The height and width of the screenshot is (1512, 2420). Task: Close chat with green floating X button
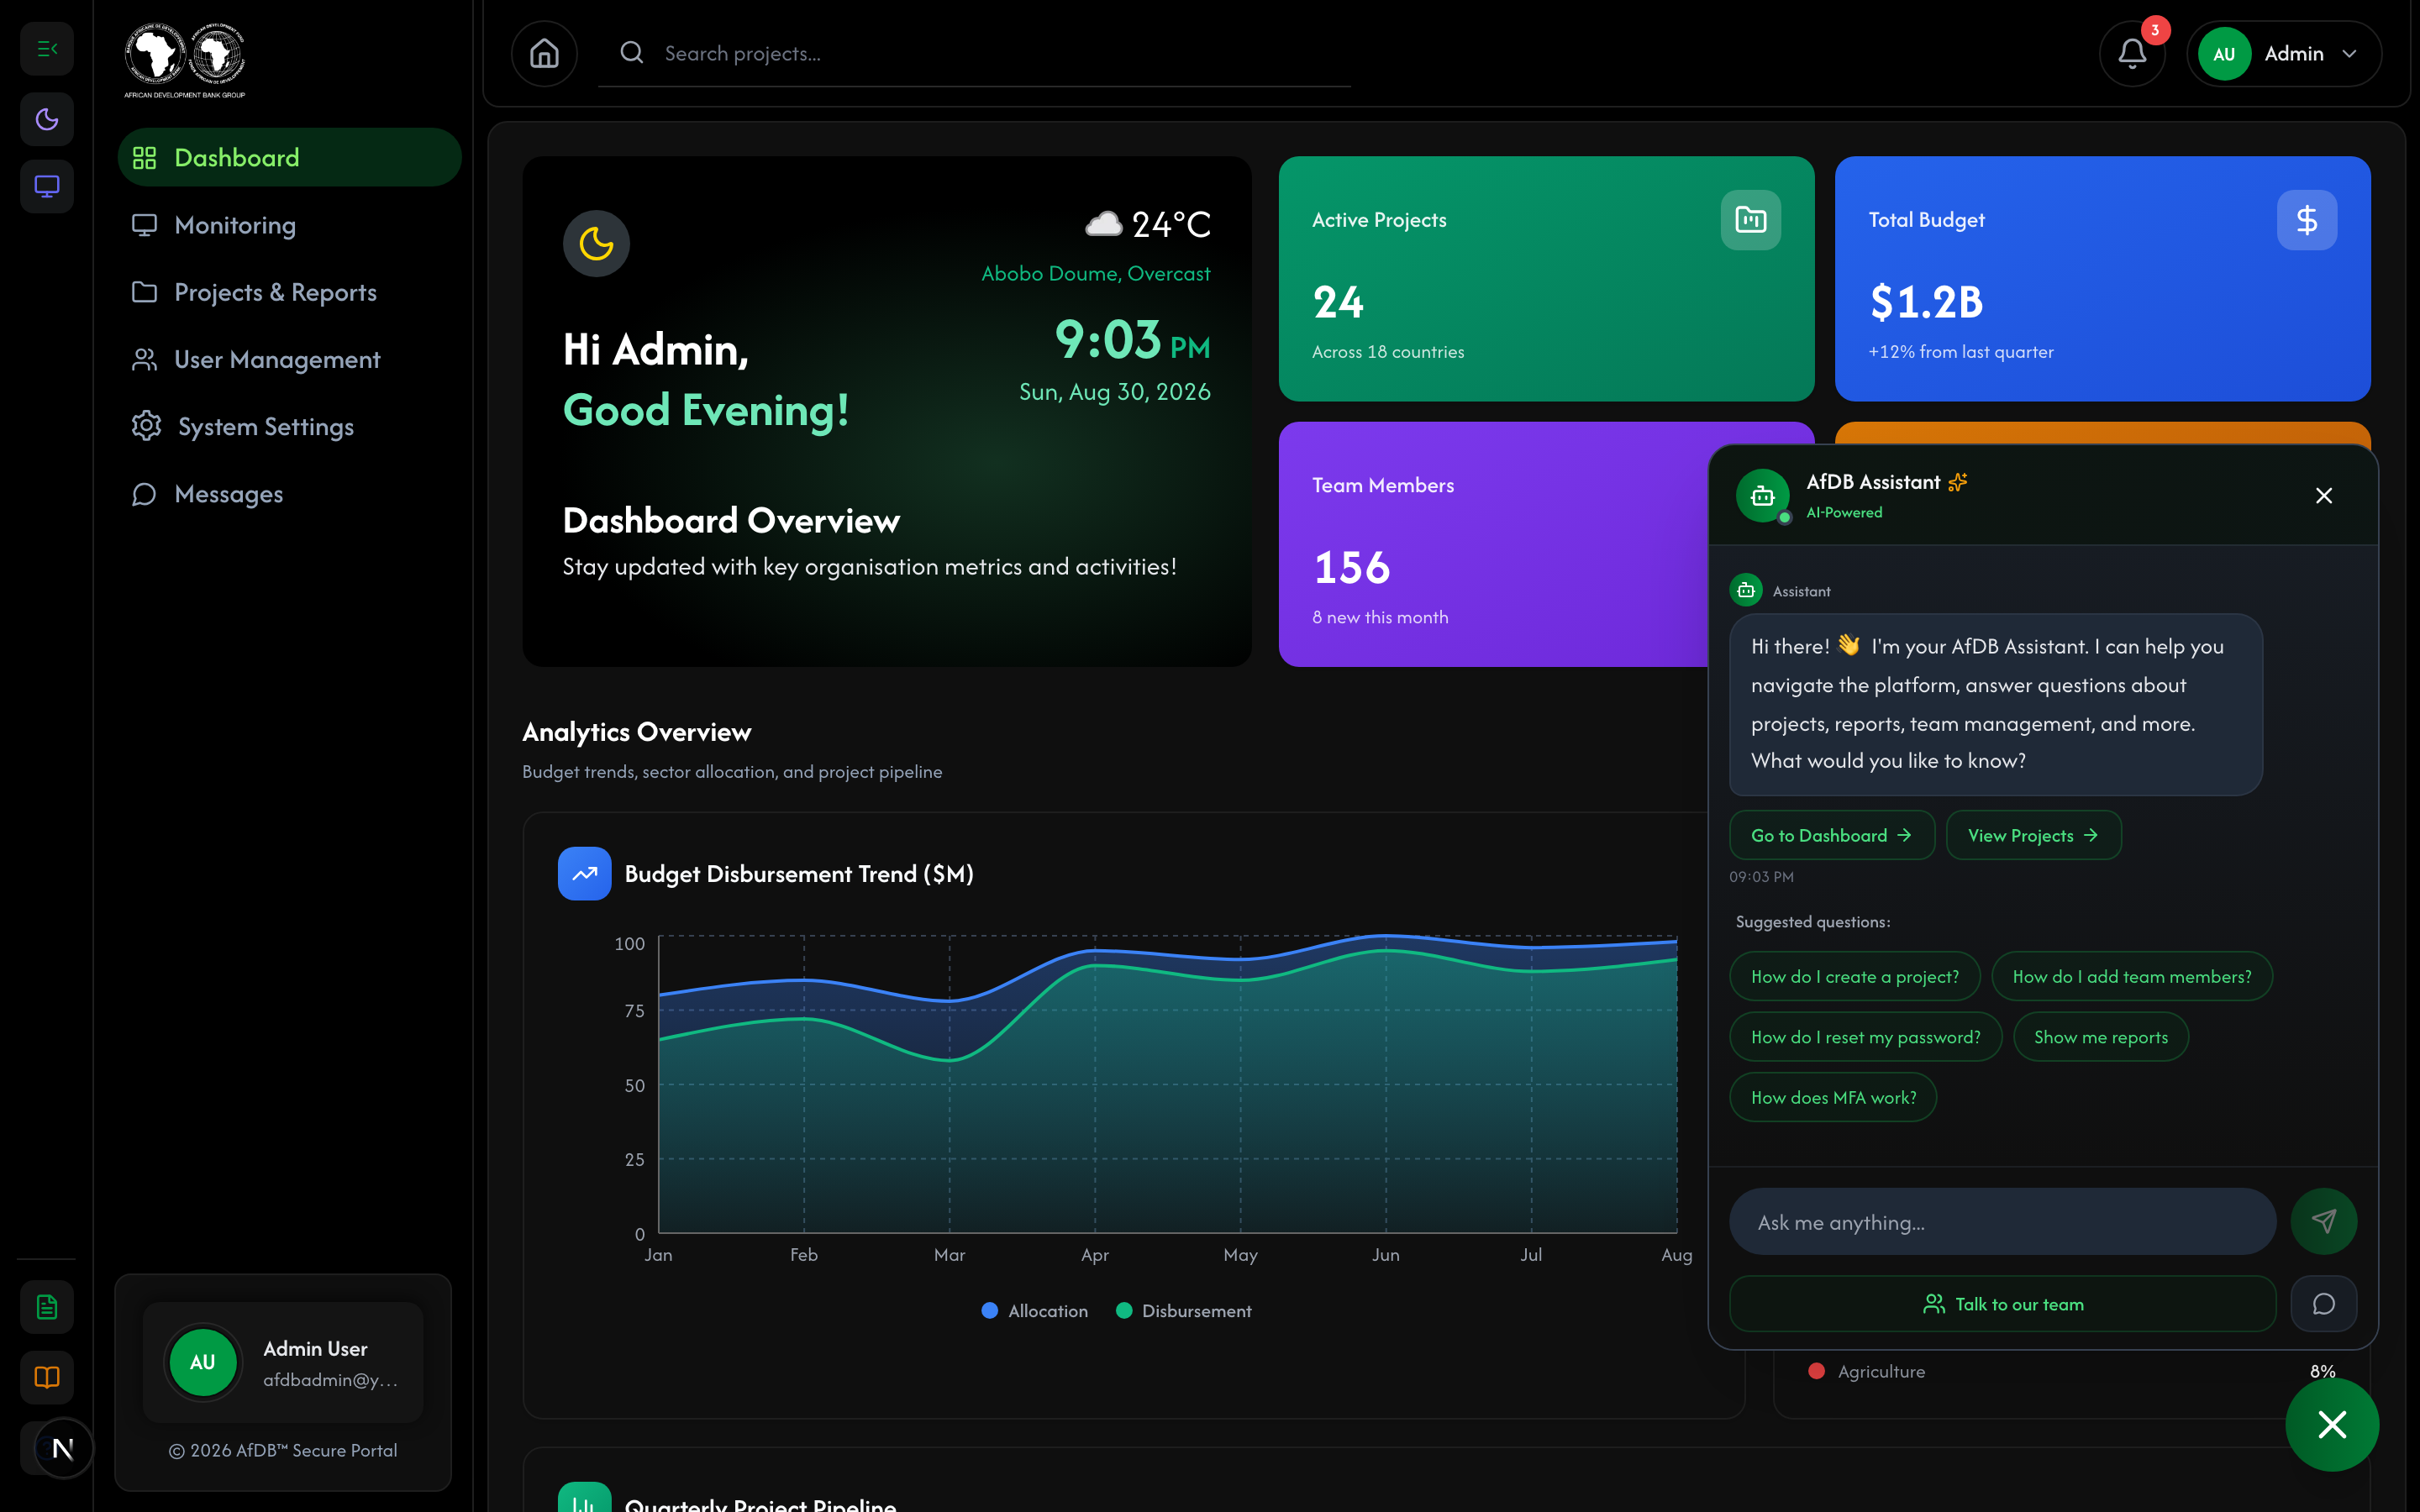(2332, 1425)
